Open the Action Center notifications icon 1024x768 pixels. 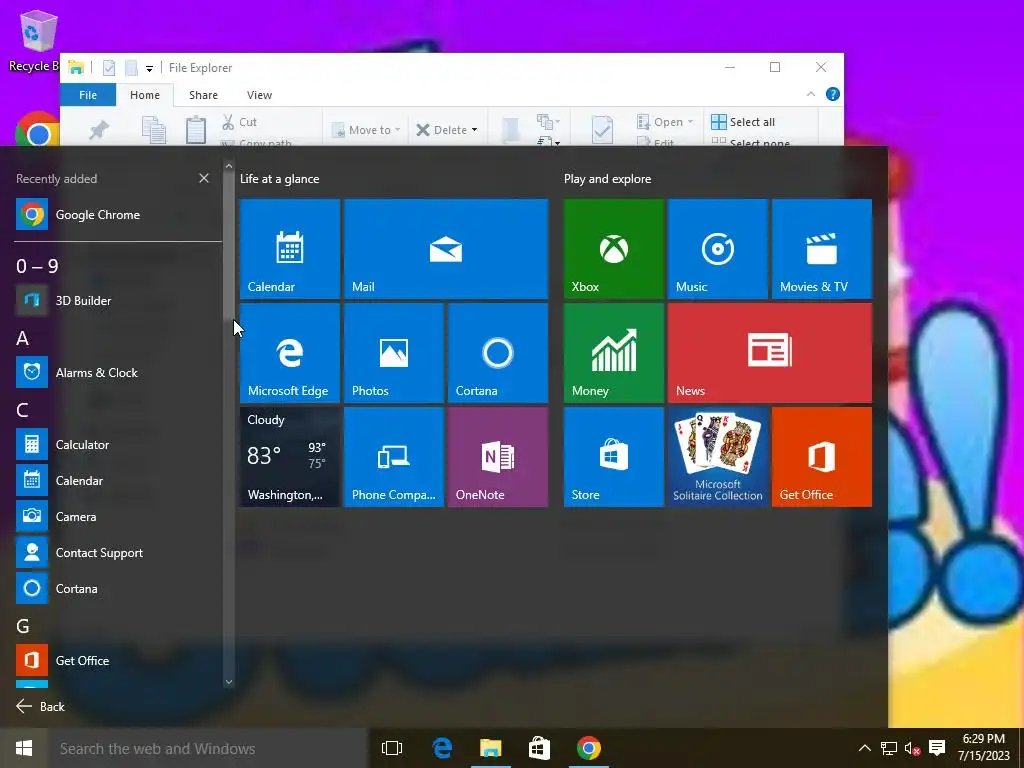coord(937,748)
